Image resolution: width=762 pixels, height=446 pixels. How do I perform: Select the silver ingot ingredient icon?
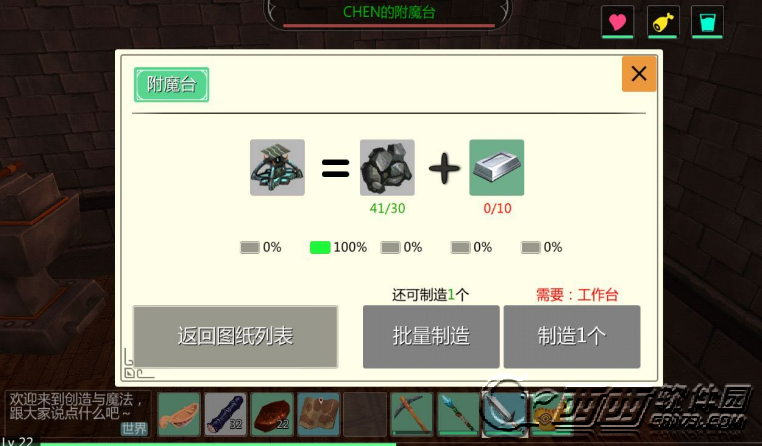497,168
